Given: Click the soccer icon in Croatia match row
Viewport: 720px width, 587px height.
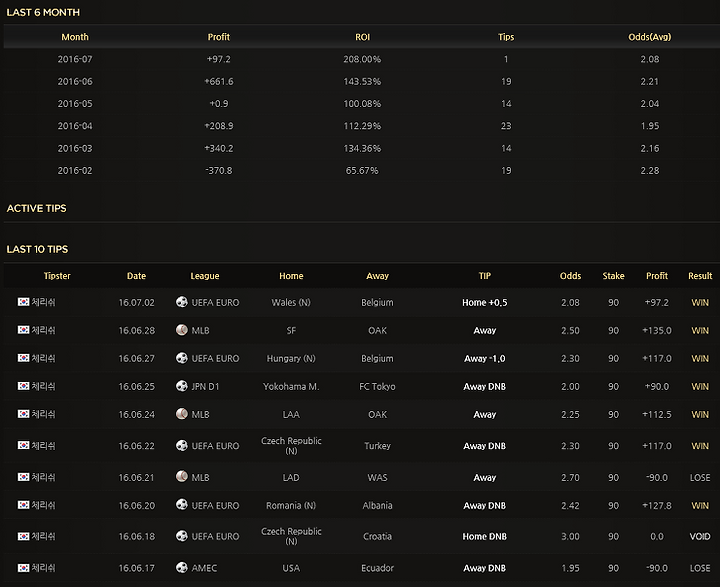Looking at the screenshot, I should click(x=182, y=536).
